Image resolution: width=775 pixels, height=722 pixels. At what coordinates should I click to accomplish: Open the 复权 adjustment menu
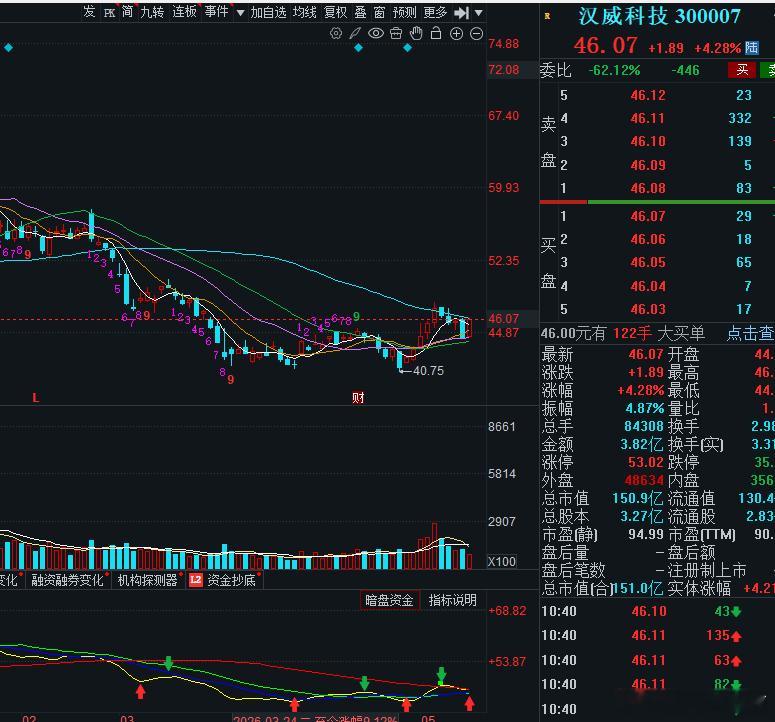[336, 13]
